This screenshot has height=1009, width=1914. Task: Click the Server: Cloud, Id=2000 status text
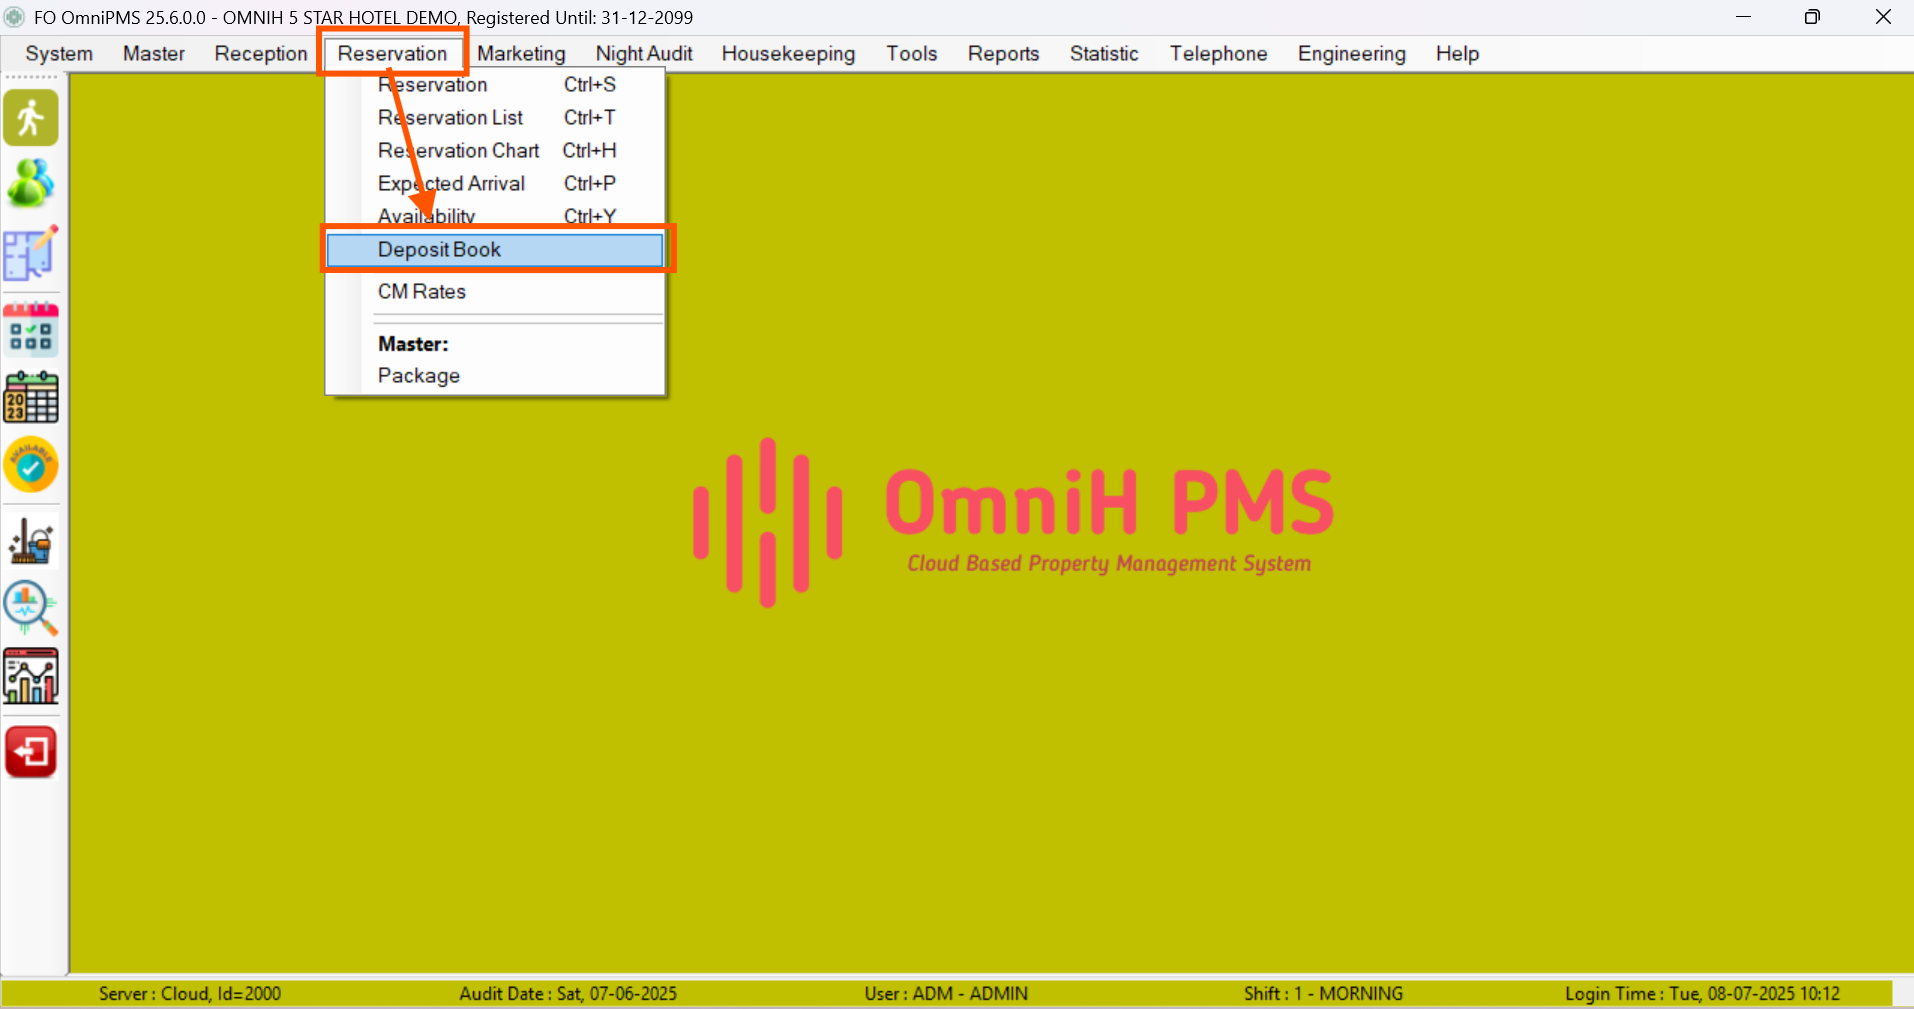click(190, 994)
